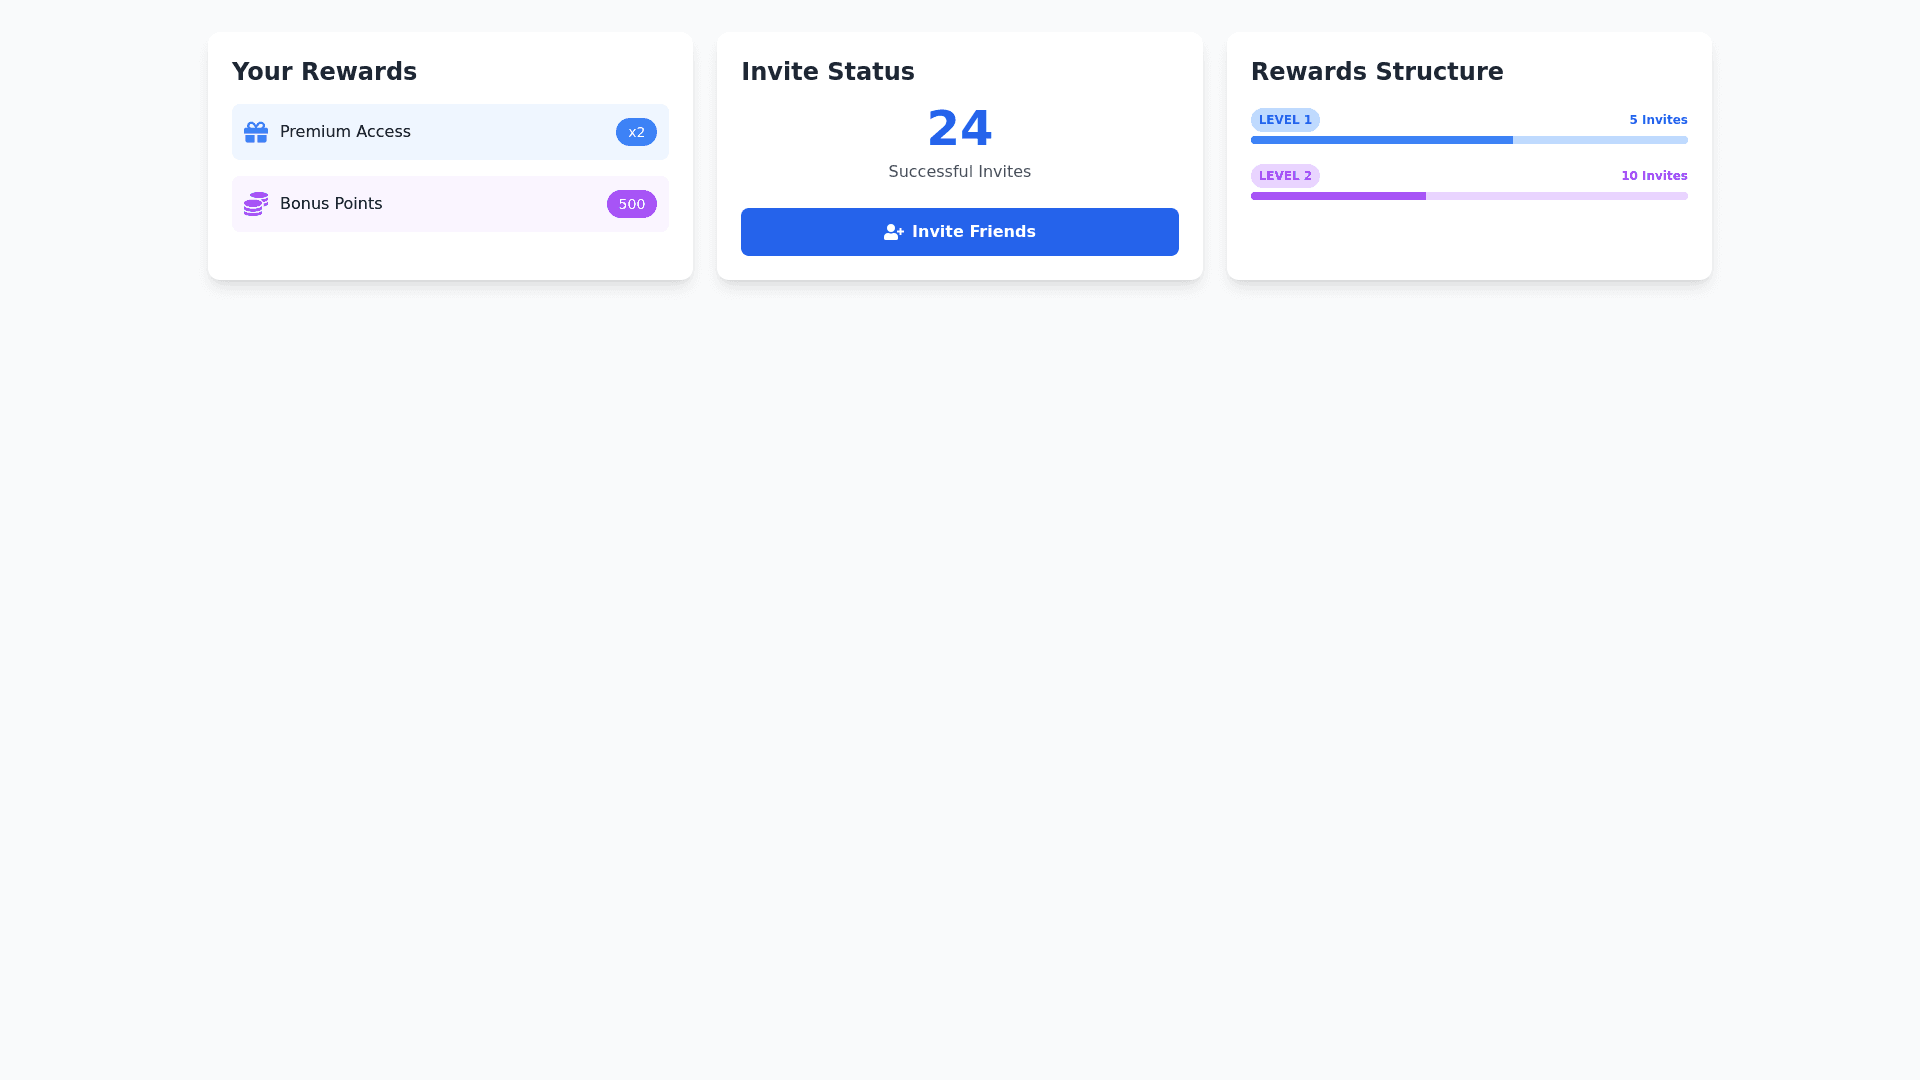
Task: Click the blue Level 1 progress bar
Action: tap(1381, 140)
